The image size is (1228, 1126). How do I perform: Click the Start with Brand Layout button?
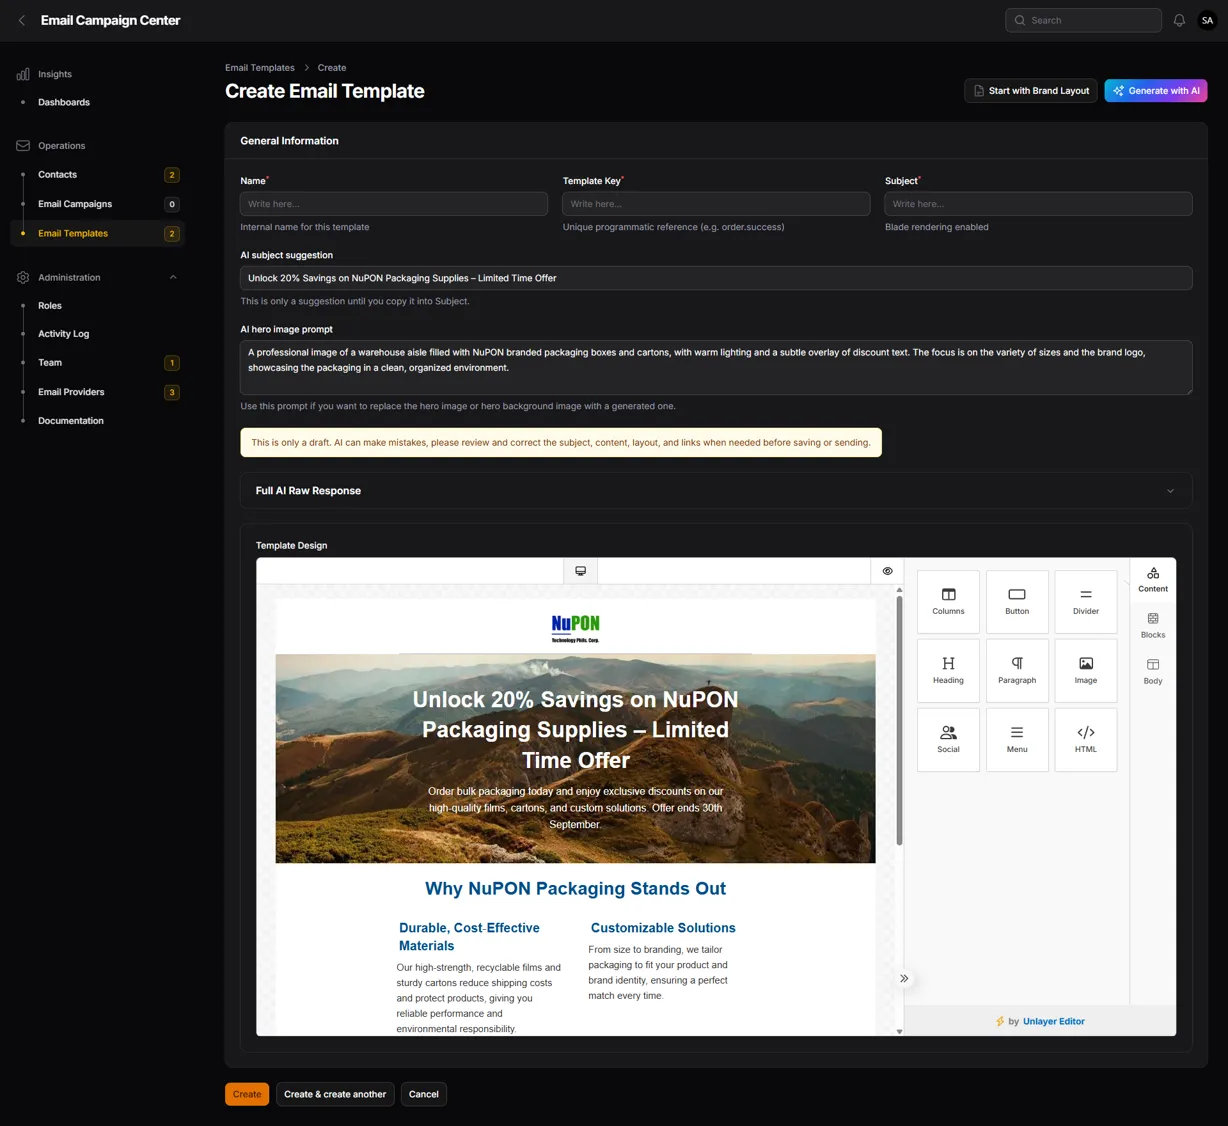[x=1031, y=91]
